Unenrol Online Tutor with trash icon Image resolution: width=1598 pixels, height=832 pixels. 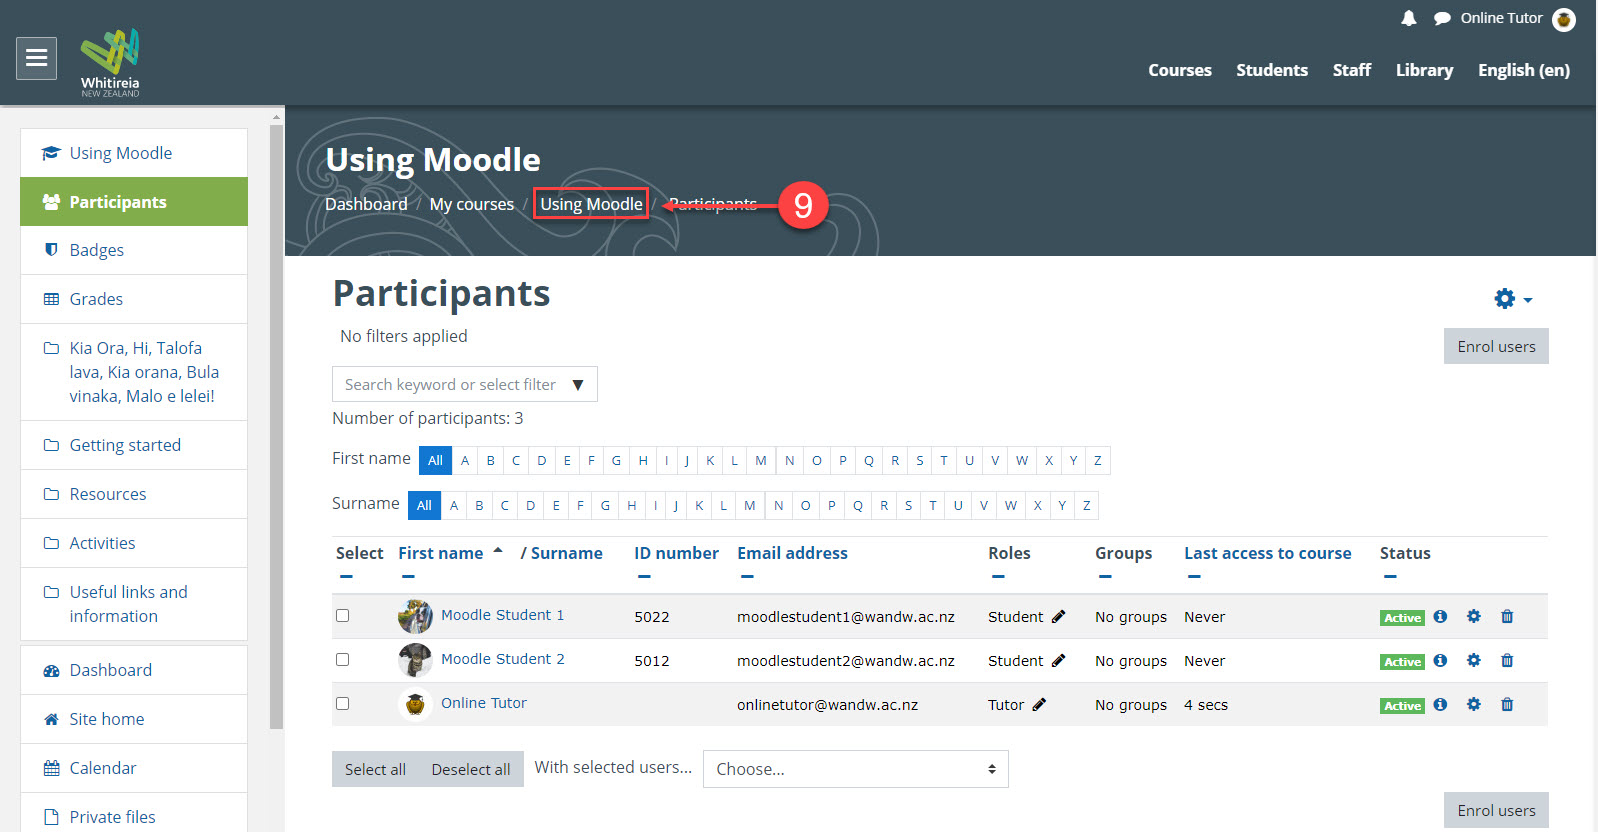pyautogui.click(x=1507, y=705)
